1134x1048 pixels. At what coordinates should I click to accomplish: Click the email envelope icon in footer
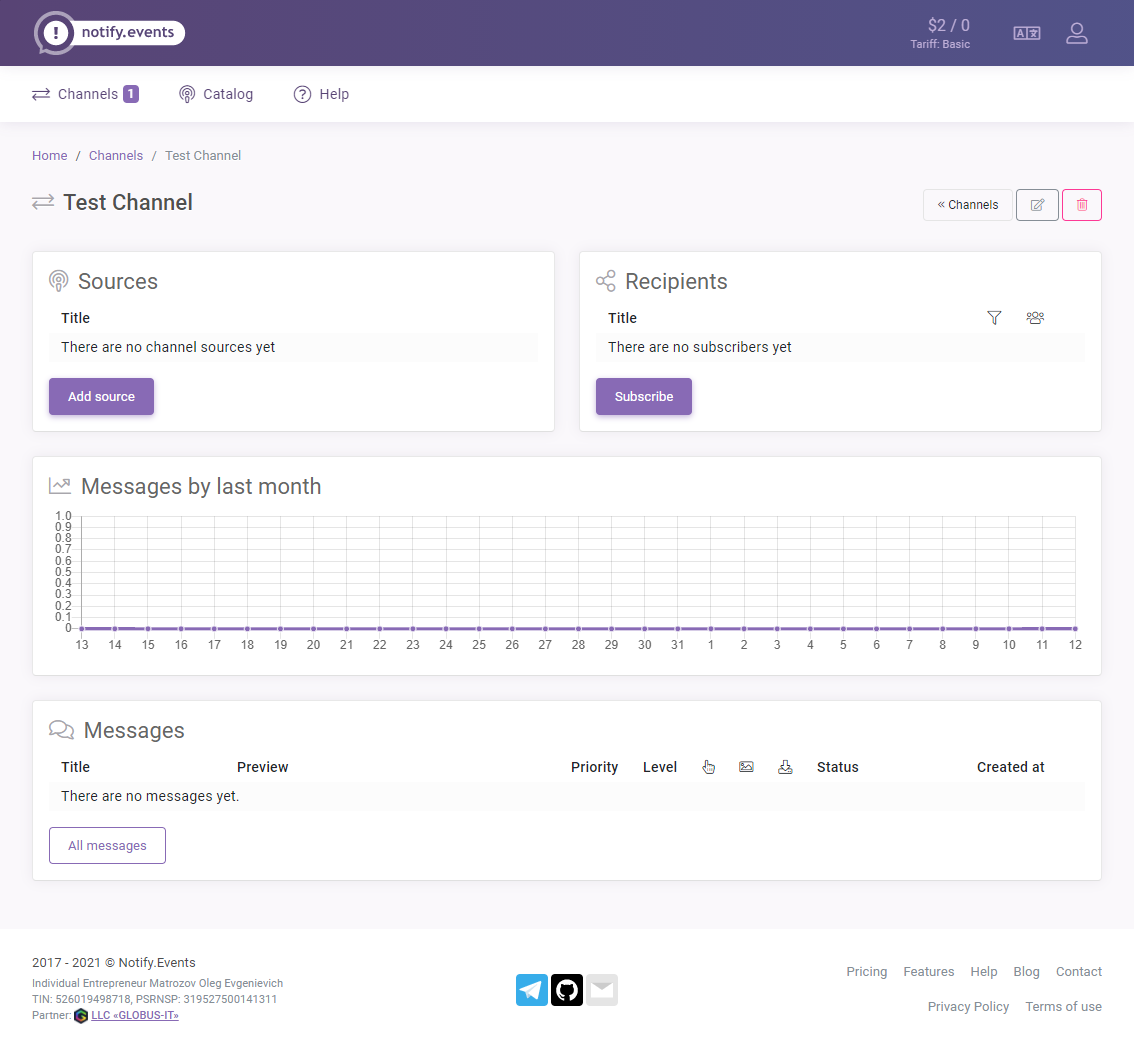point(602,990)
